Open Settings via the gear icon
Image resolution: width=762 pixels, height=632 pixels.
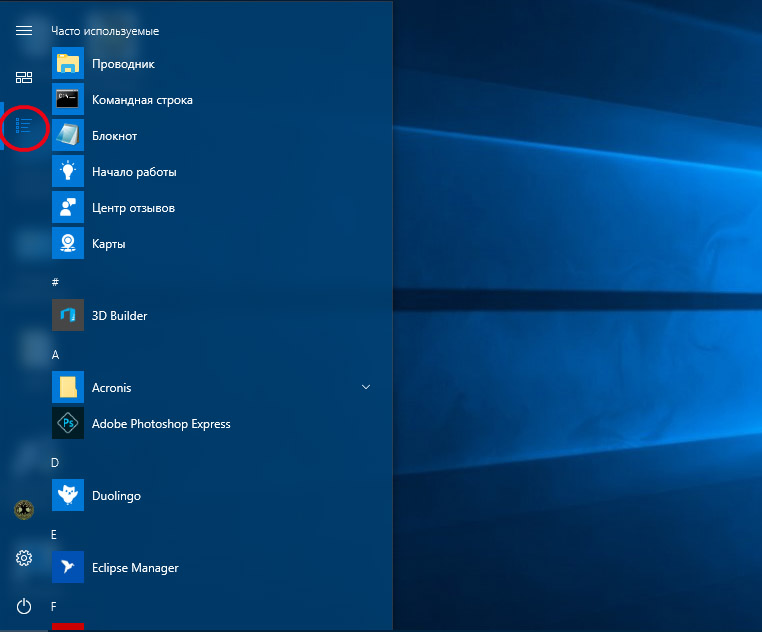24,558
